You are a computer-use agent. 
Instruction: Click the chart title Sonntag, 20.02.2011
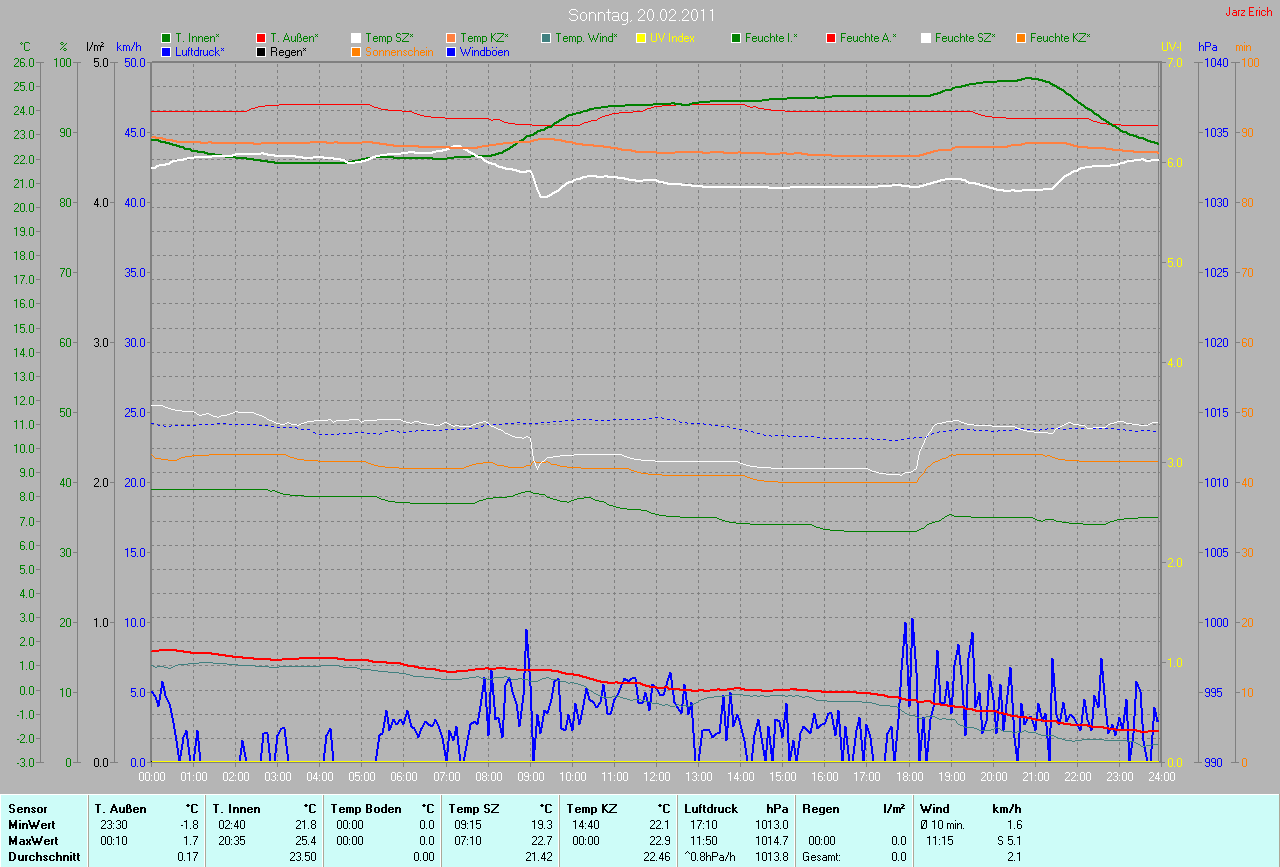click(x=639, y=15)
